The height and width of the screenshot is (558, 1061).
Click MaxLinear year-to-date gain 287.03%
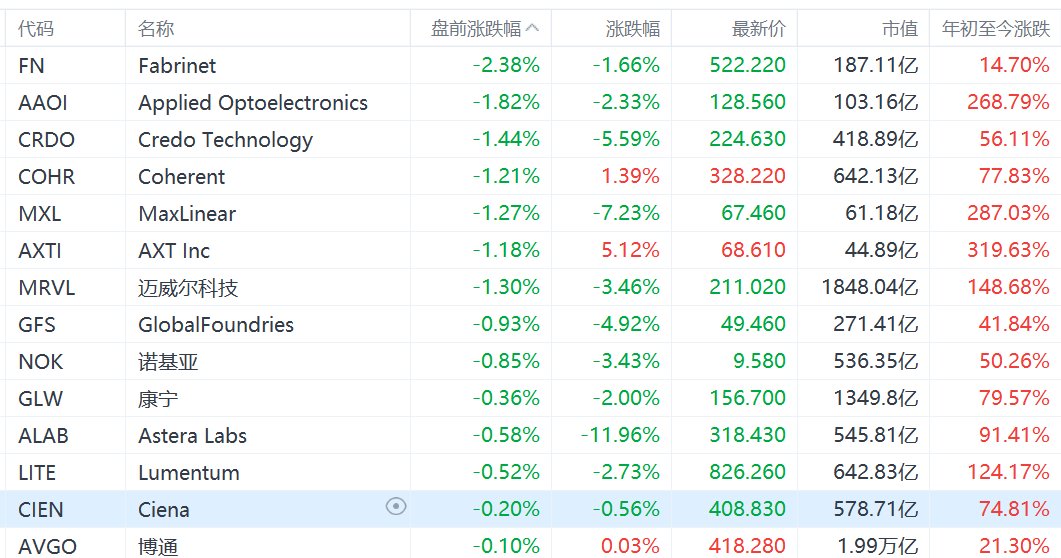1008,214
